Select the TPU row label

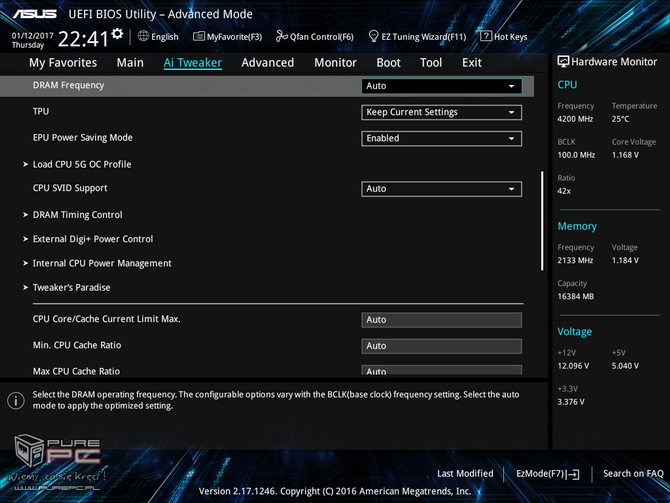(41, 112)
